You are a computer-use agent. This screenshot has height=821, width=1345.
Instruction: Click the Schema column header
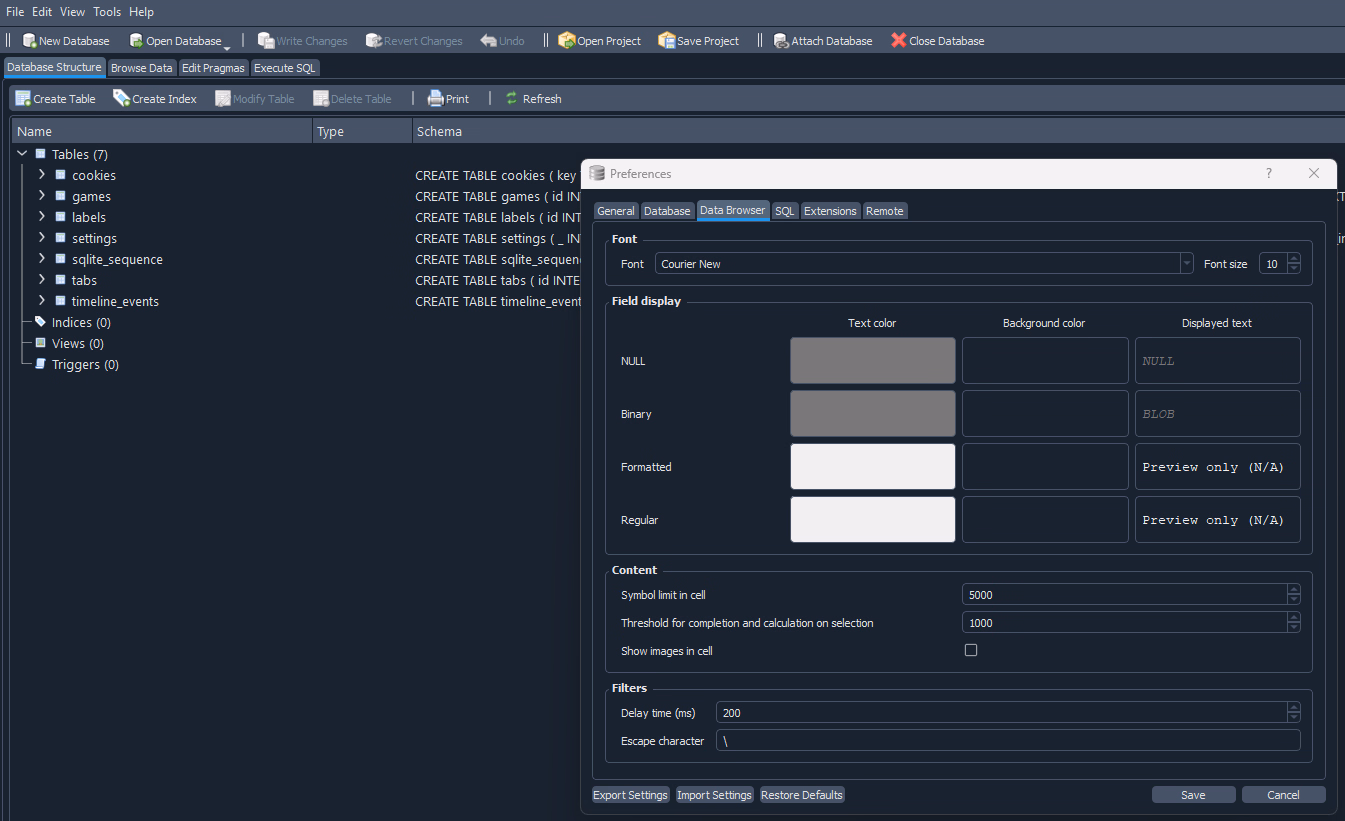(x=878, y=131)
